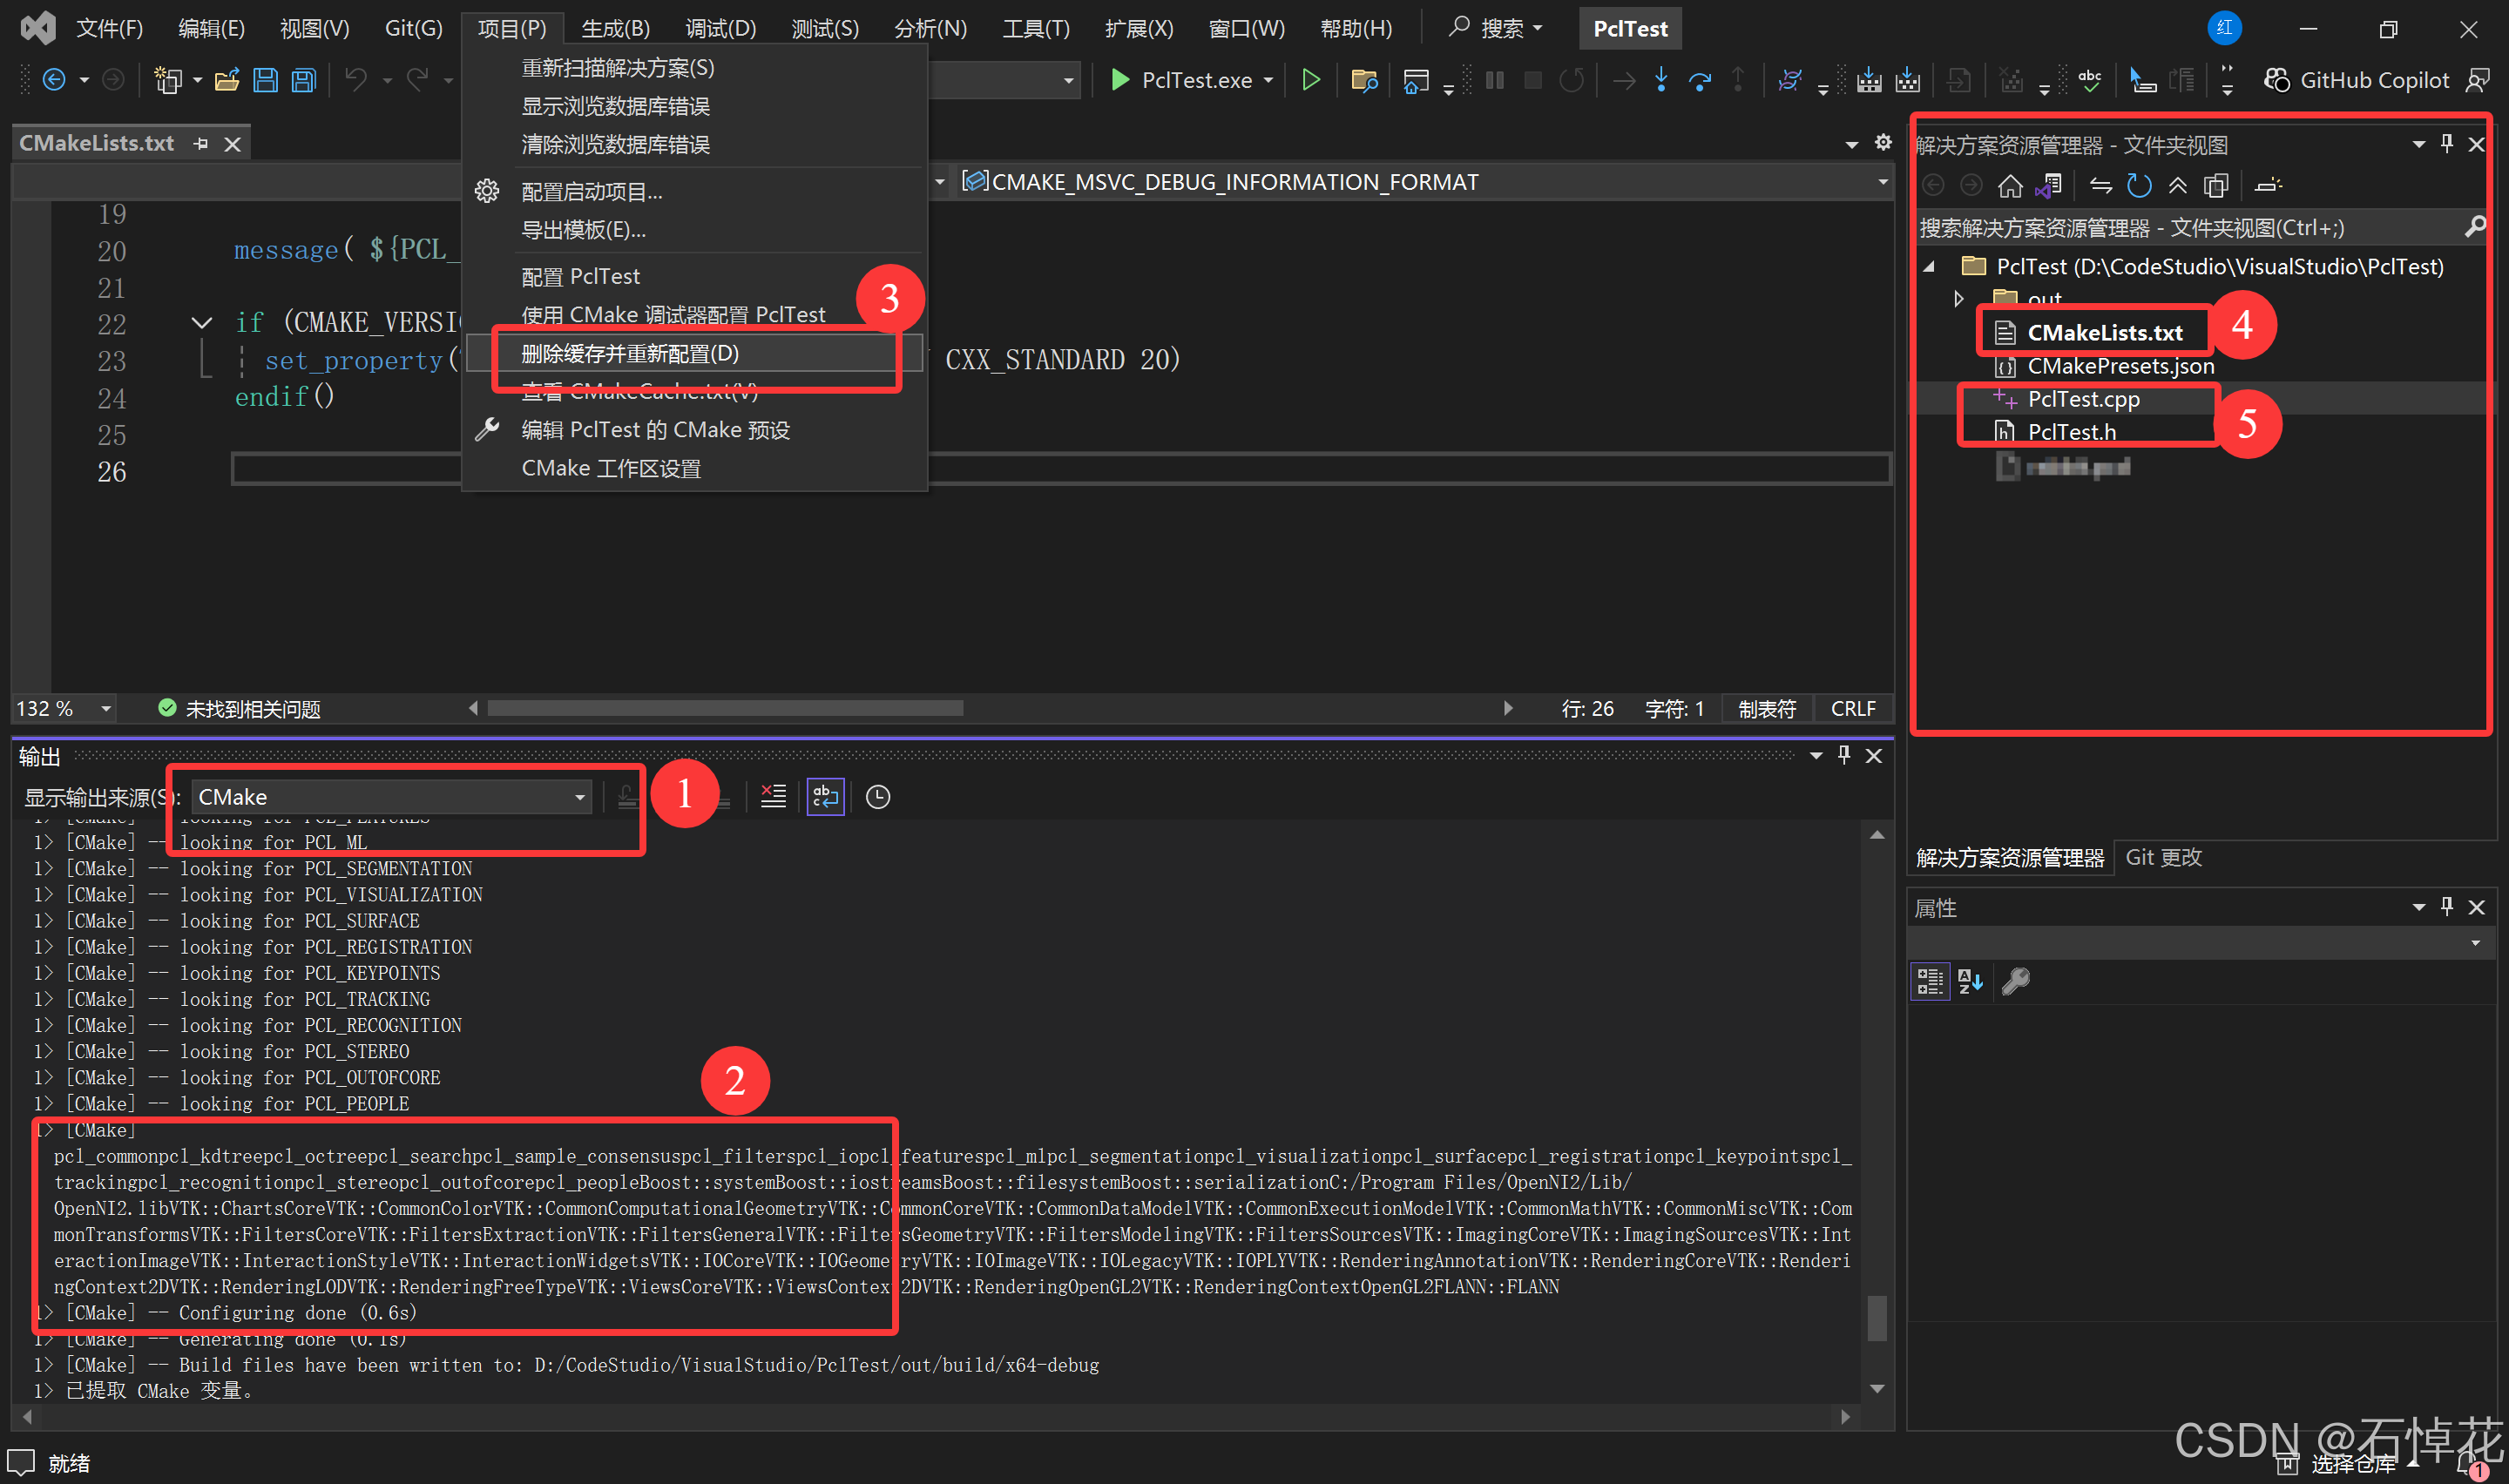Viewport: 2509px width, 1484px height.
Task: Expand the out folder in Solution Explorer
Action: (x=1960, y=298)
